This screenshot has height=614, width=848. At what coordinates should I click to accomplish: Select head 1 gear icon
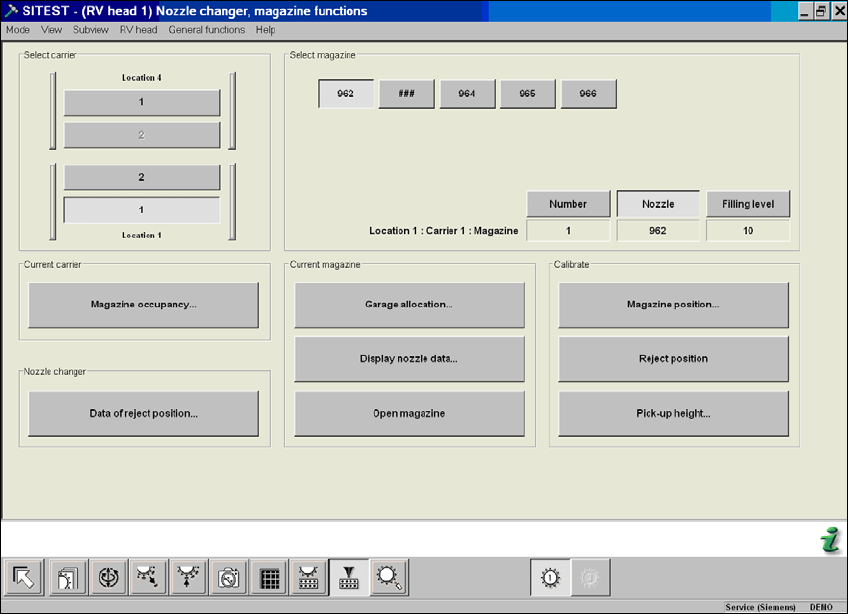point(550,578)
